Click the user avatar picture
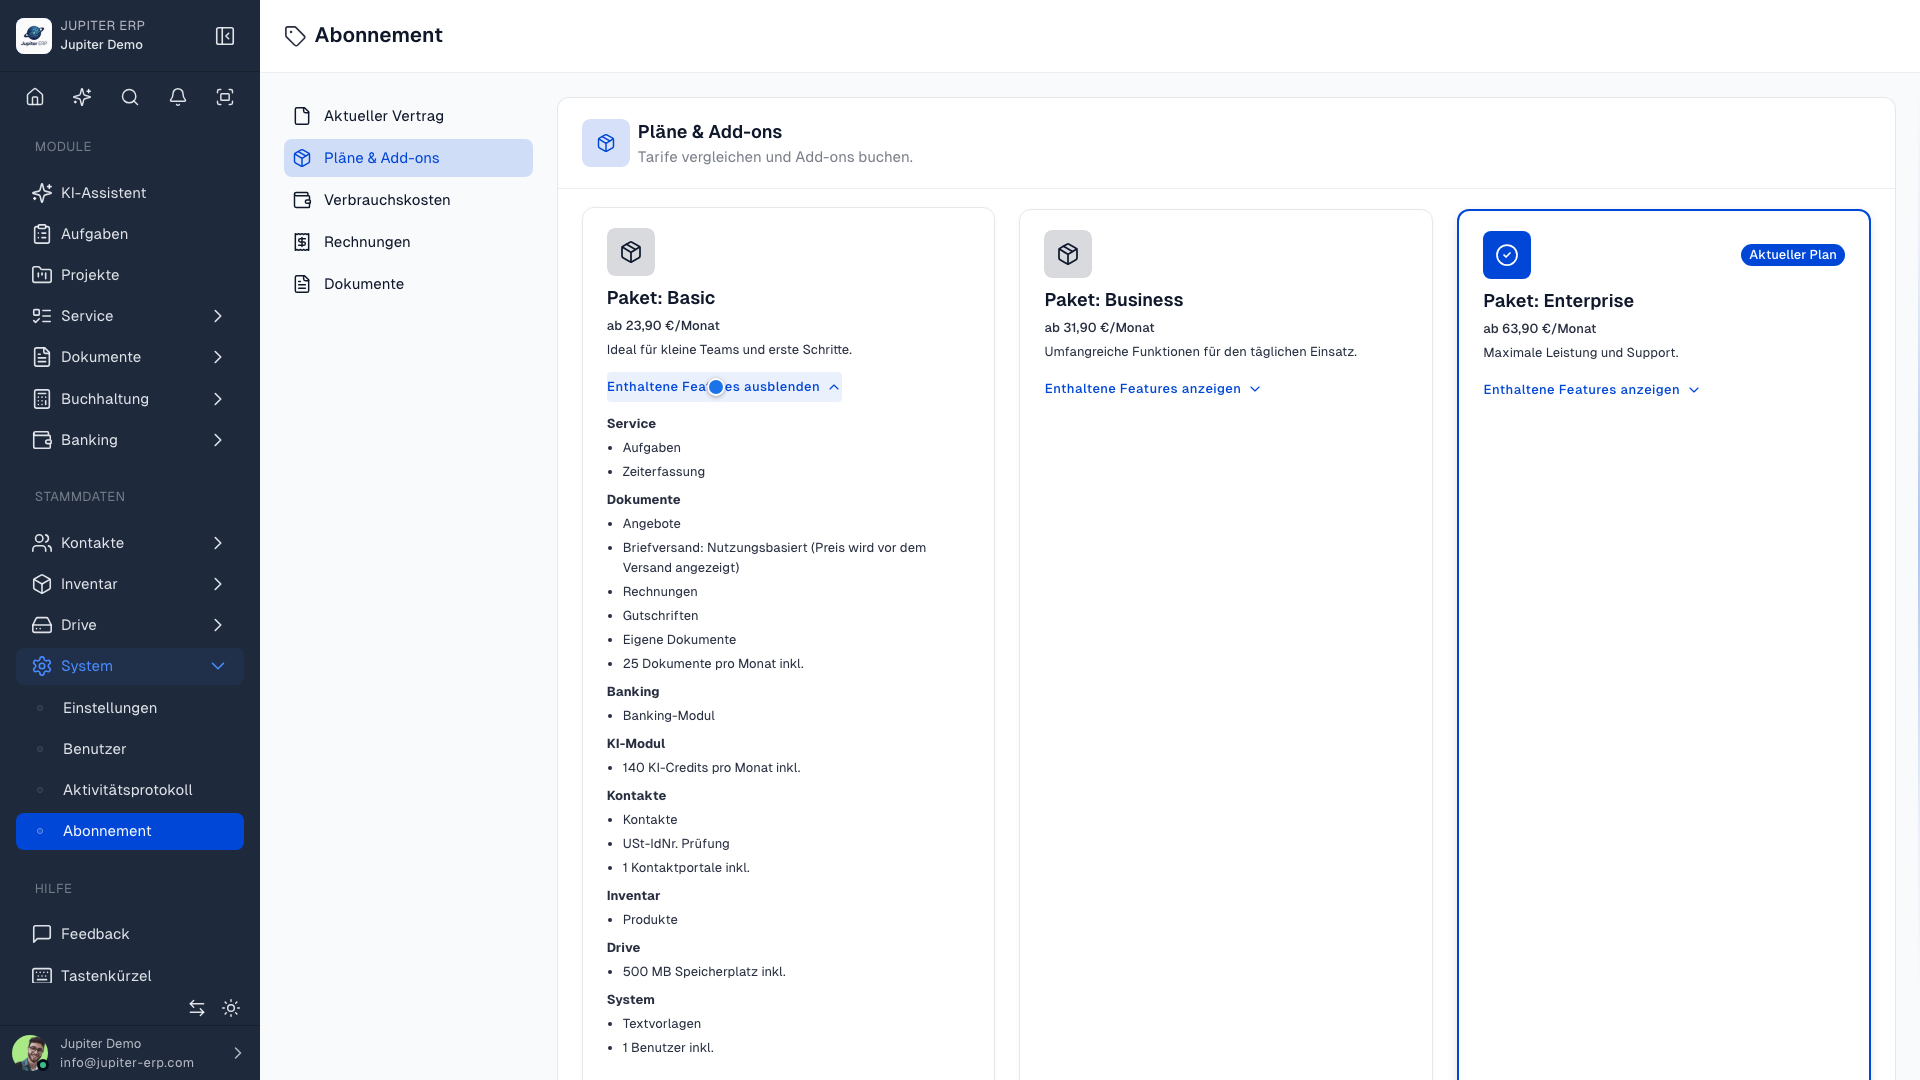Viewport: 1920px width, 1080px height. 30,1053
